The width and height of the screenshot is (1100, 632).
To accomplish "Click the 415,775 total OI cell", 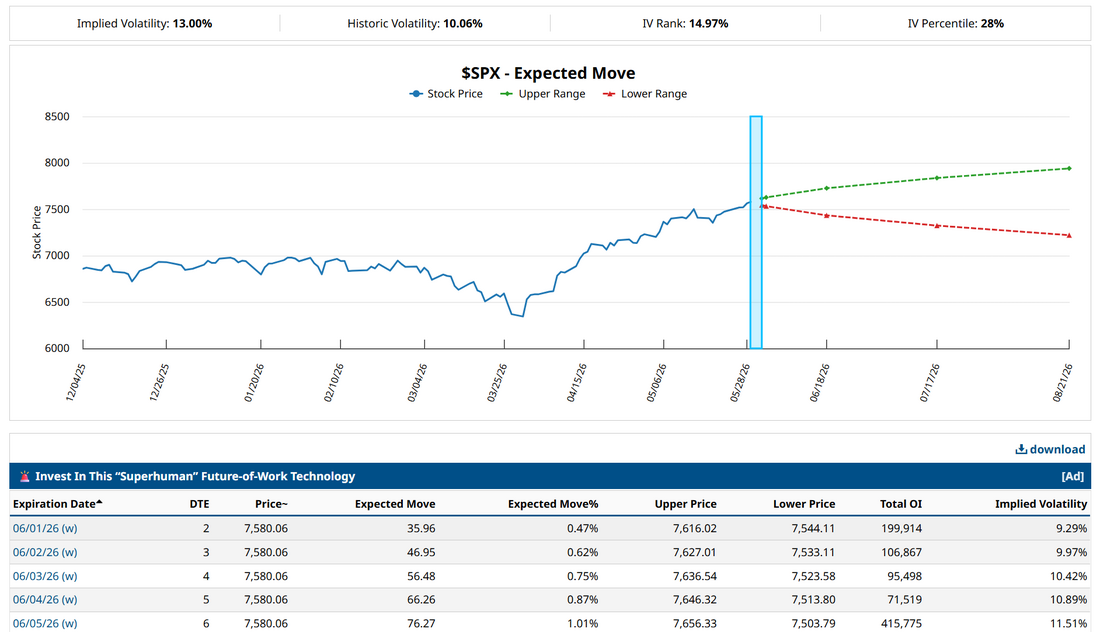I will [x=901, y=623].
